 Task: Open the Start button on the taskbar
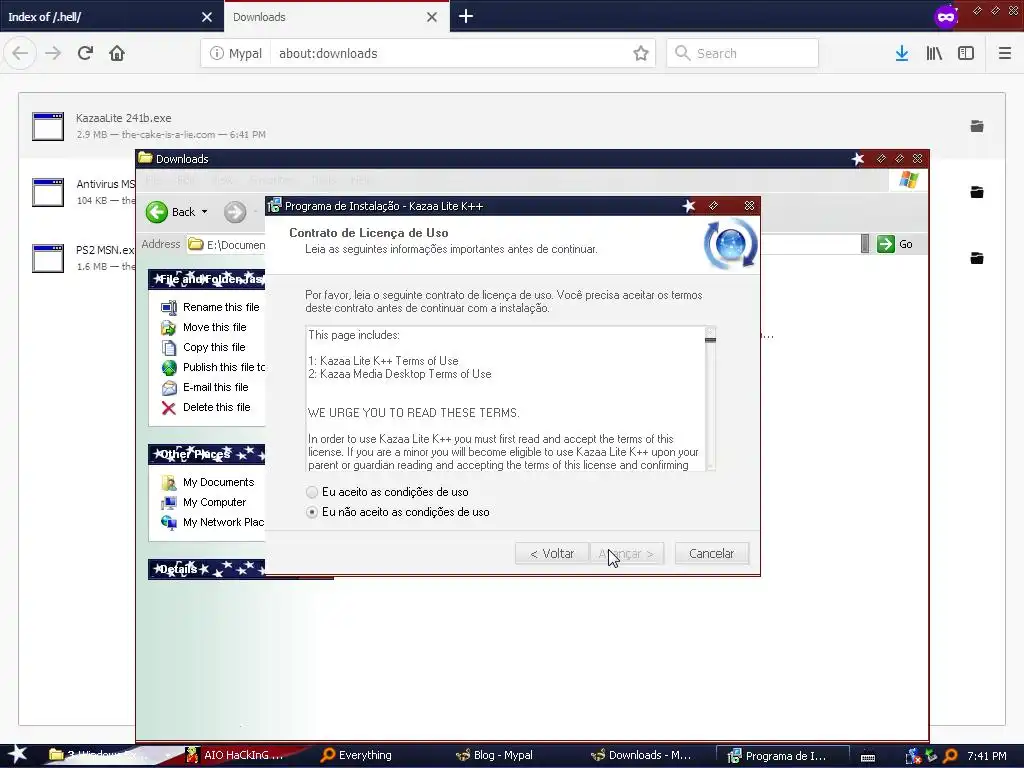coord(18,755)
